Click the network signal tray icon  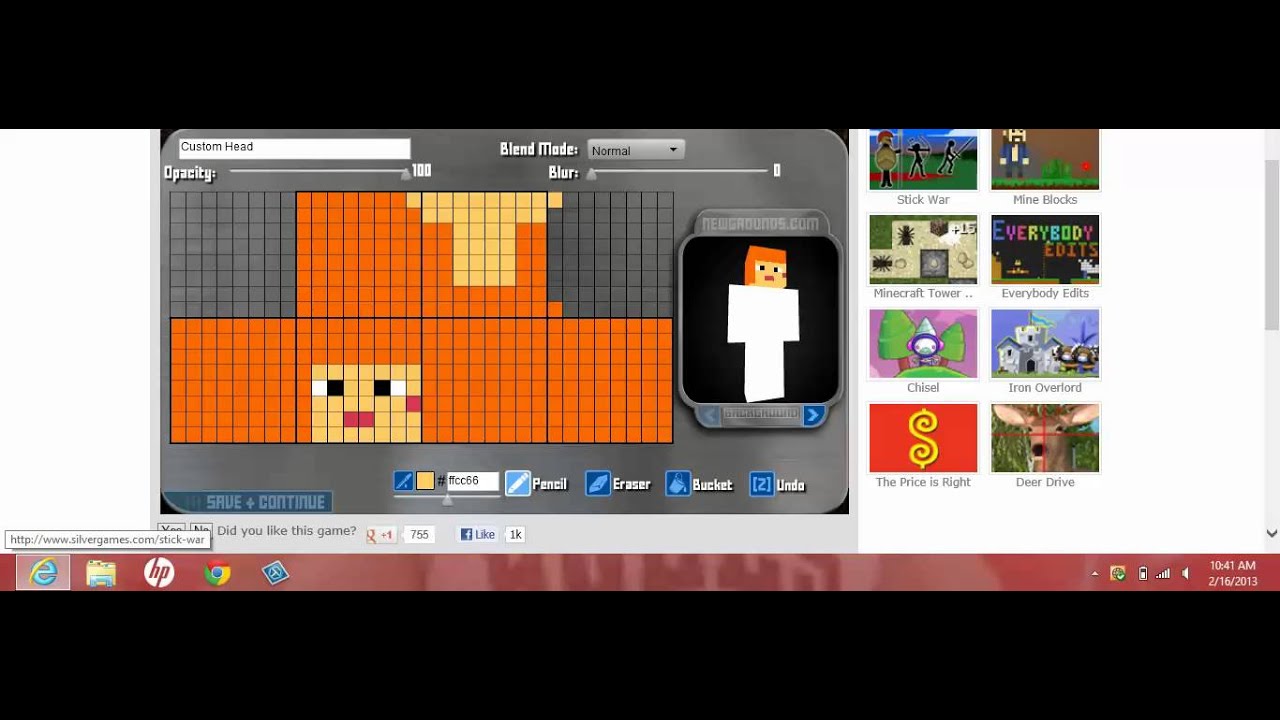click(x=1163, y=574)
